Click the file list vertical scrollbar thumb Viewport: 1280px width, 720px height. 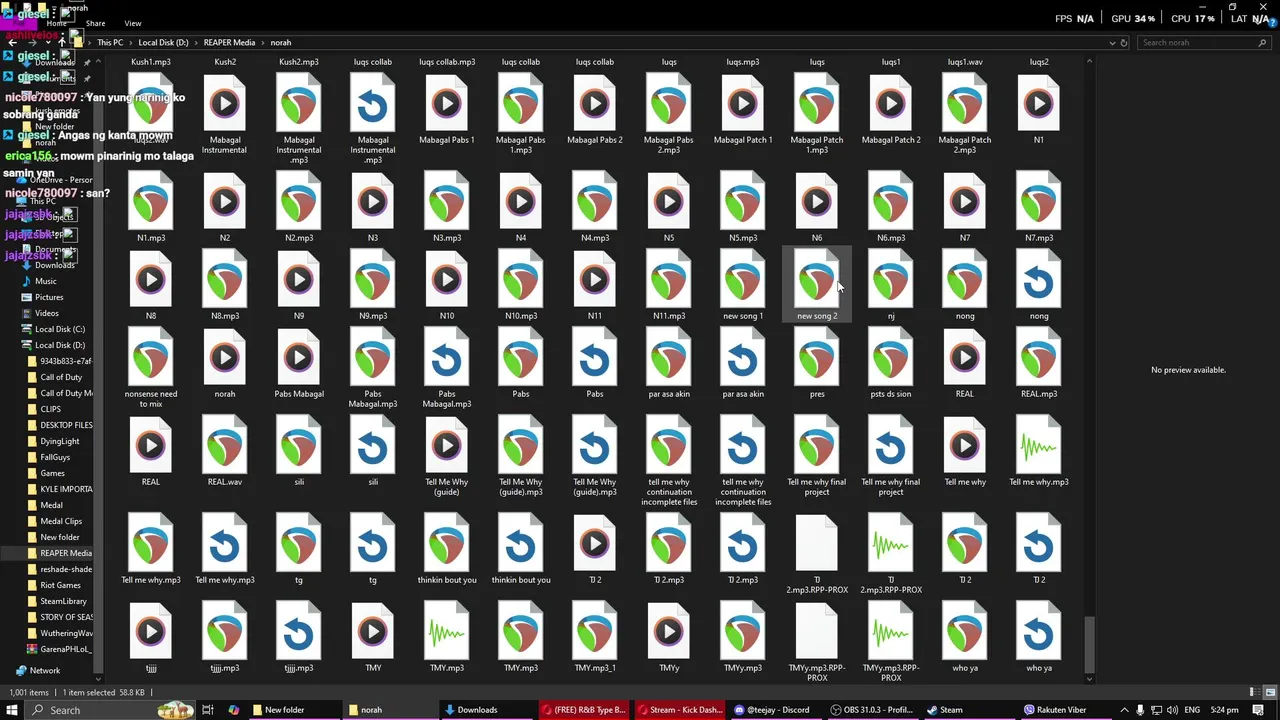point(1090,643)
